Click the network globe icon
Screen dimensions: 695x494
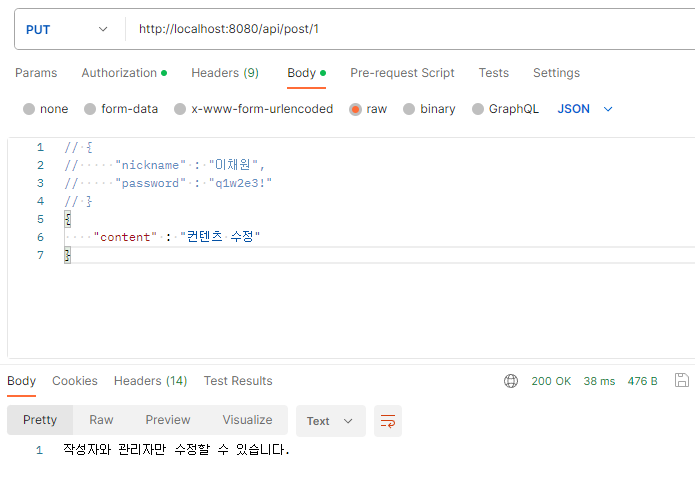click(511, 381)
